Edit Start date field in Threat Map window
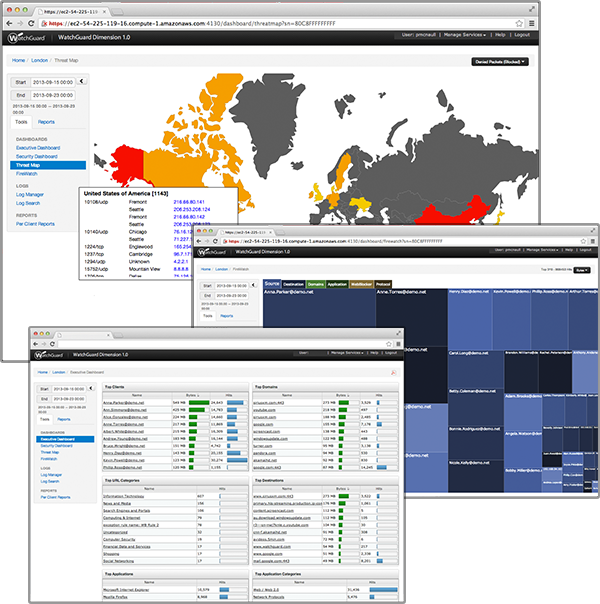The image size is (600, 604). click(53, 82)
